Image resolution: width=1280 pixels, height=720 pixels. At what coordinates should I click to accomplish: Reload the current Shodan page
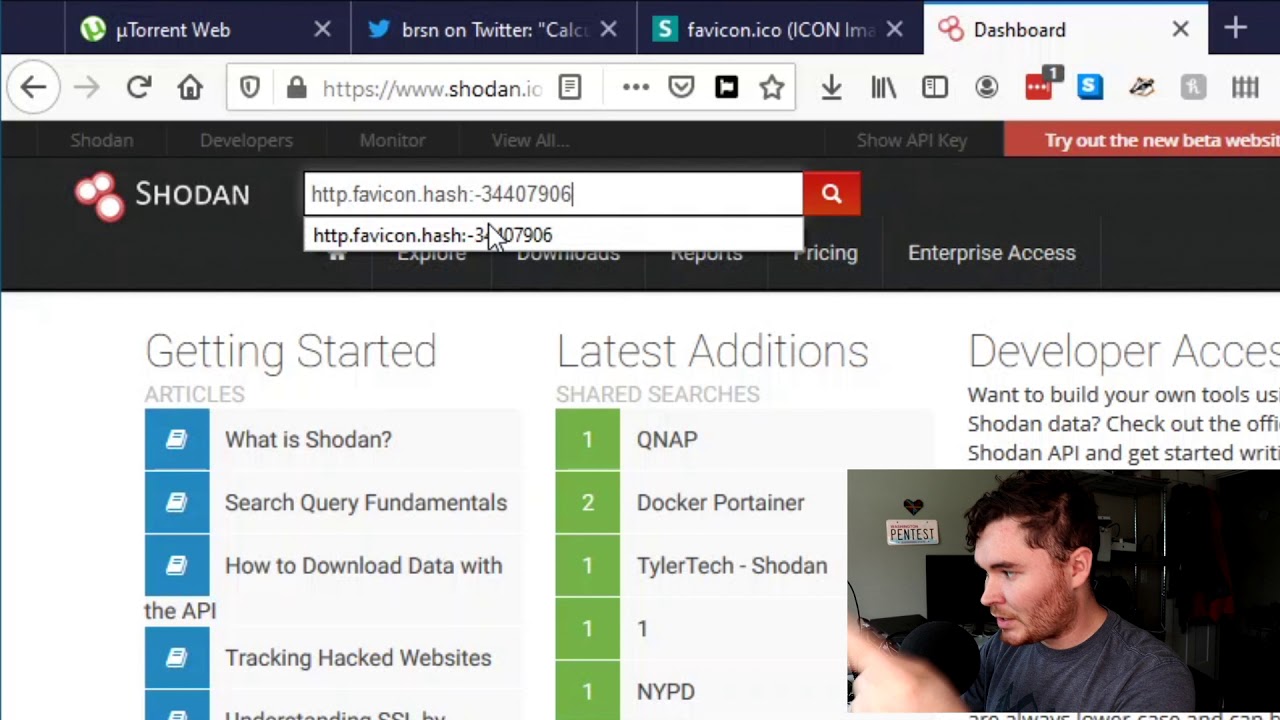tap(138, 88)
